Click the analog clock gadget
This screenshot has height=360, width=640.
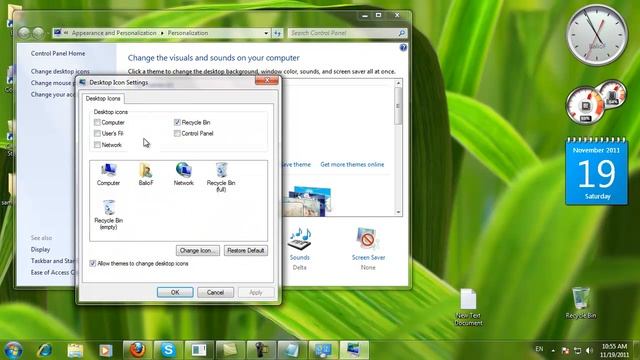coord(596,35)
